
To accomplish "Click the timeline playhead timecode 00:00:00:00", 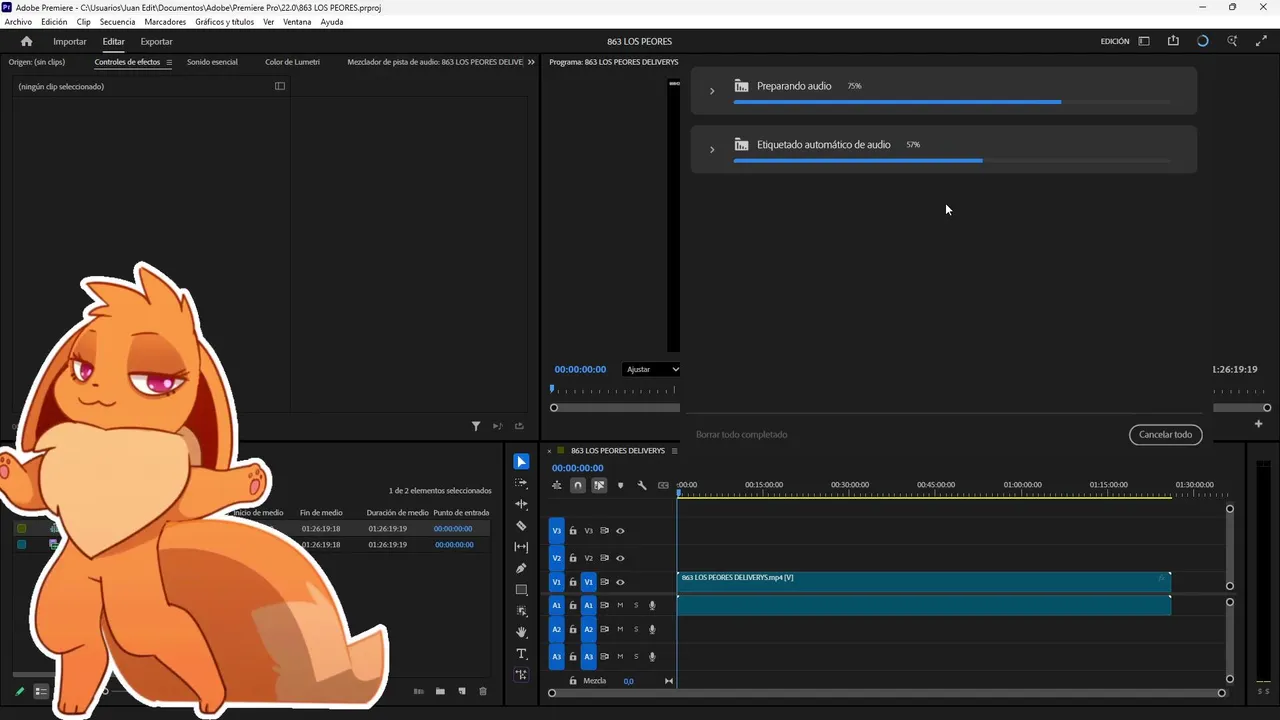I will click(x=577, y=468).
